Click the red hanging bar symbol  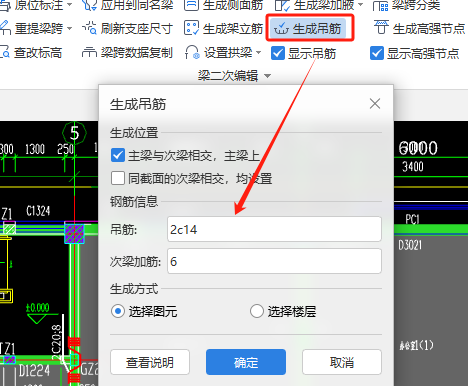coord(74,359)
